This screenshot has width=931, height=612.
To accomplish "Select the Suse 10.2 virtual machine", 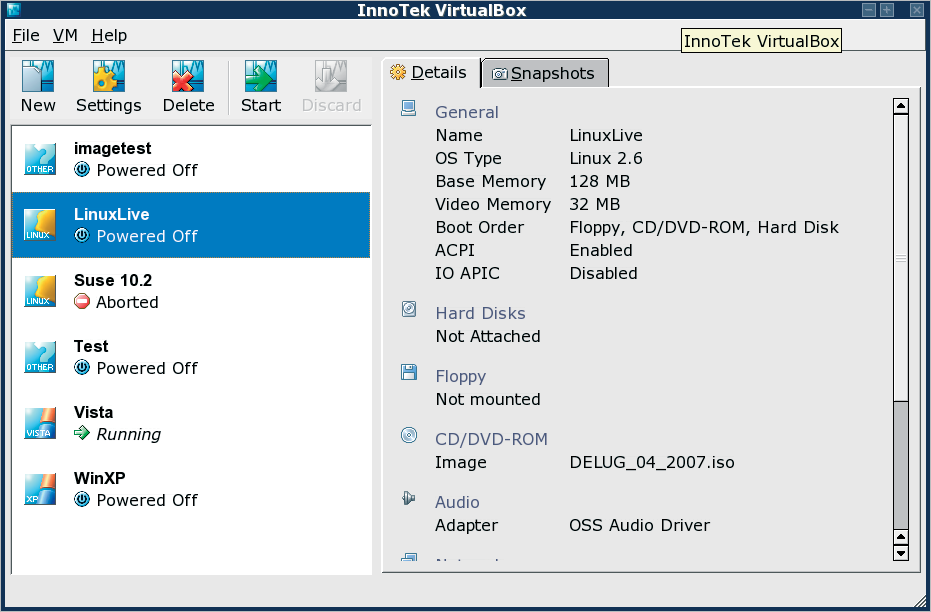I will click(x=191, y=291).
